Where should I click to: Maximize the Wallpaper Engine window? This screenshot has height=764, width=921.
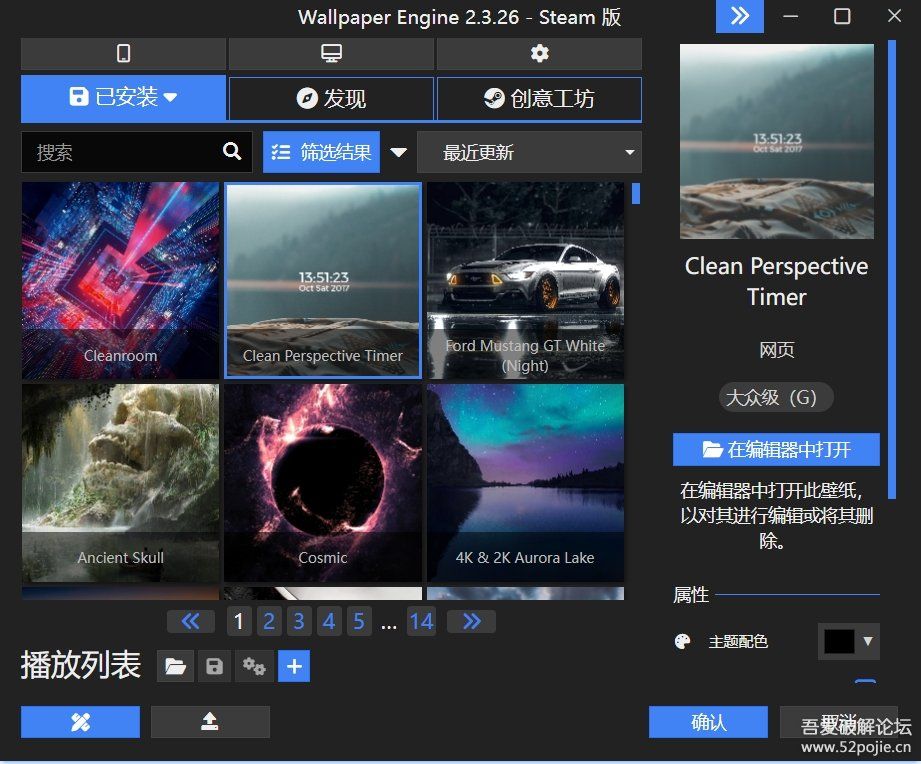click(842, 16)
